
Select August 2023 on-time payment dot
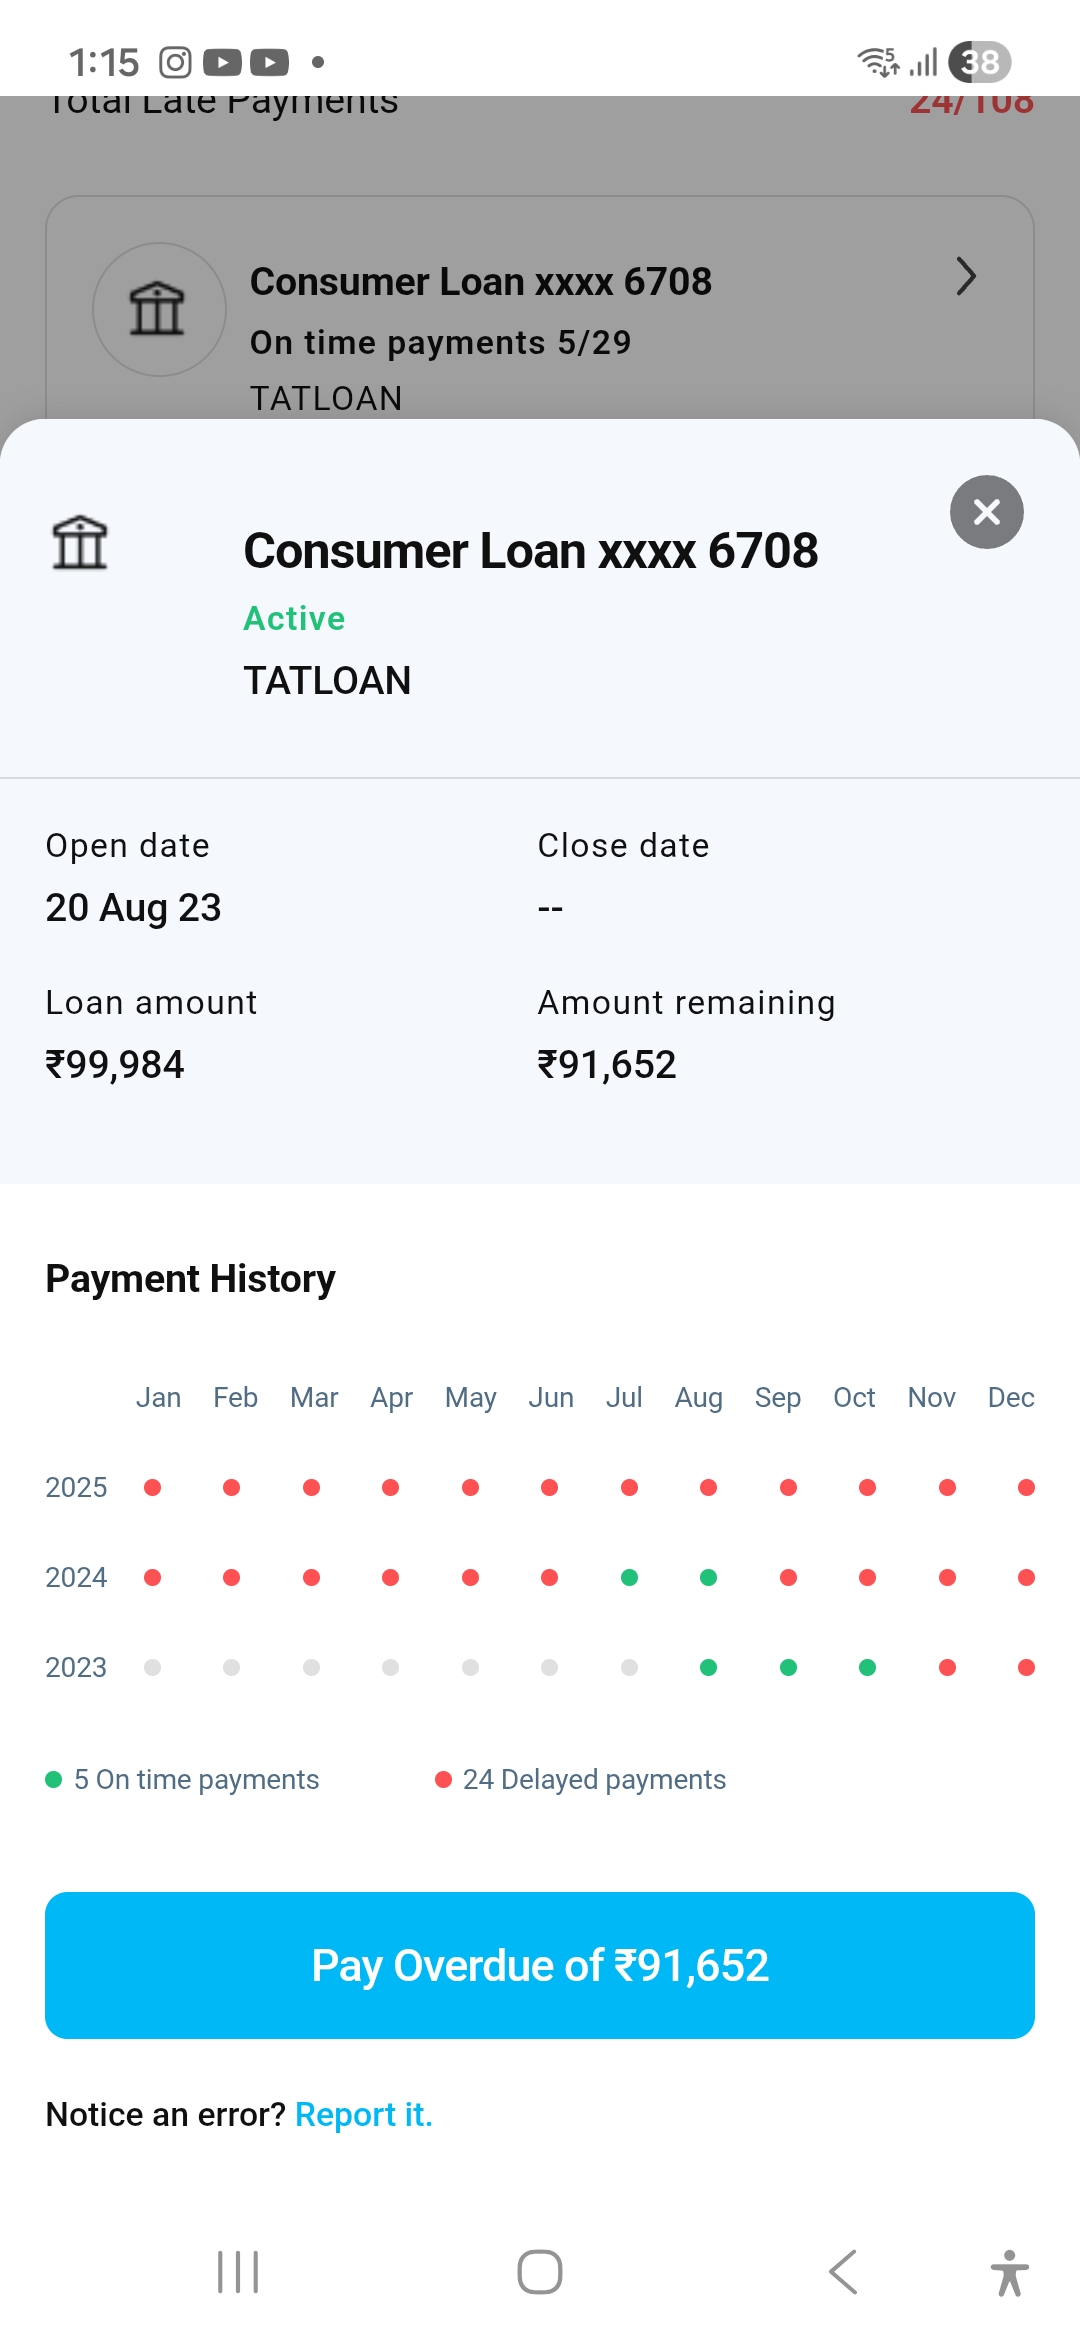coord(708,1667)
